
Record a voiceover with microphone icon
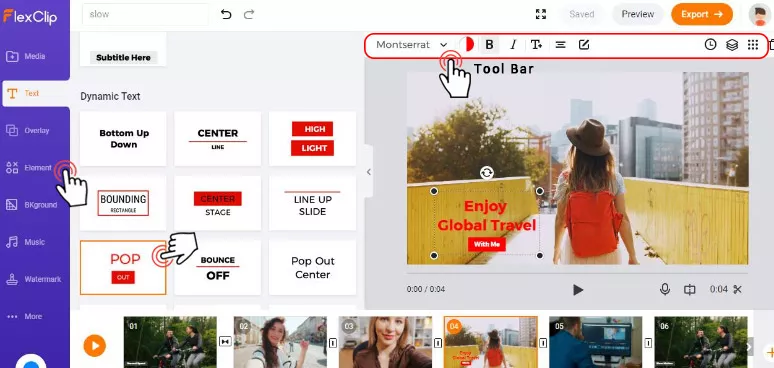tap(665, 290)
